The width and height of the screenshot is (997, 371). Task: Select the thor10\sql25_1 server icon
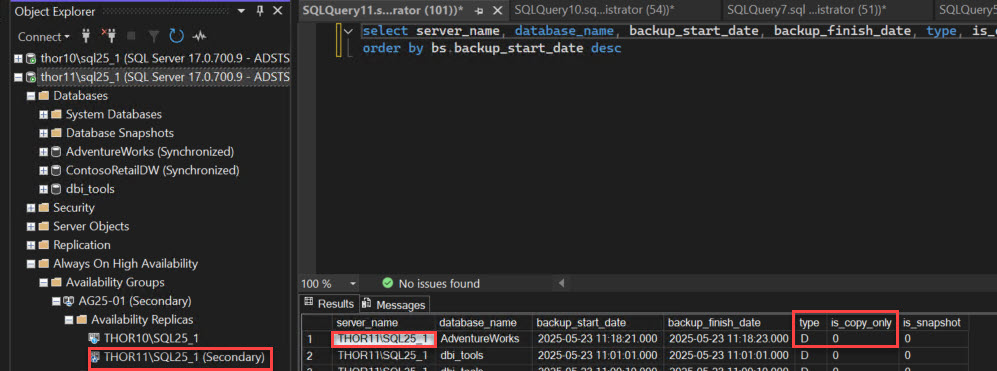pos(30,59)
